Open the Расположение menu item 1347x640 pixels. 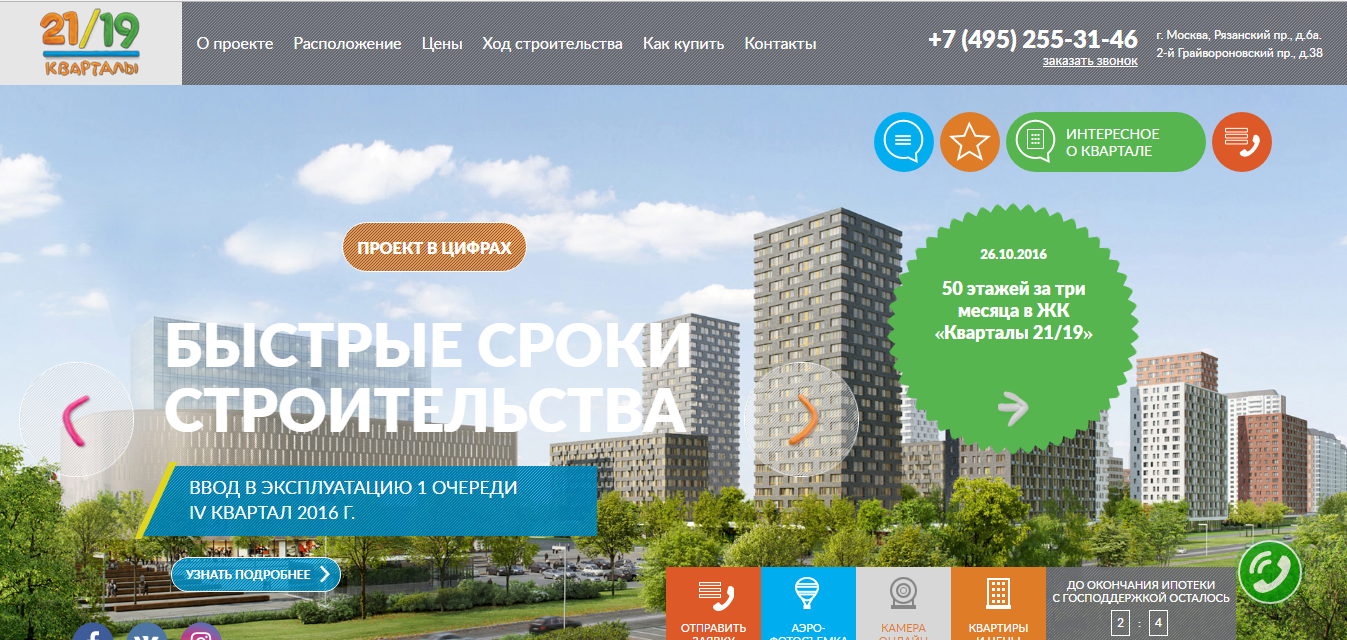point(347,44)
